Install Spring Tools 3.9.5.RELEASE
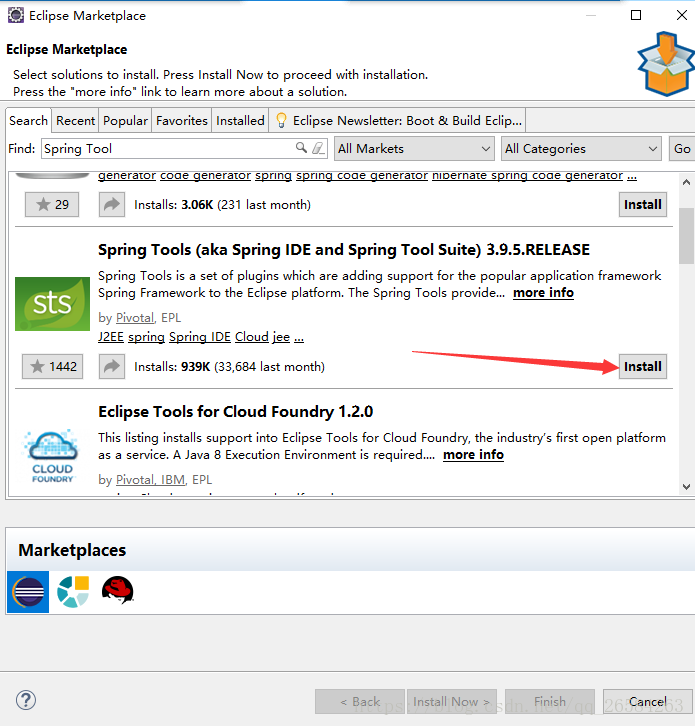 (643, 367)
